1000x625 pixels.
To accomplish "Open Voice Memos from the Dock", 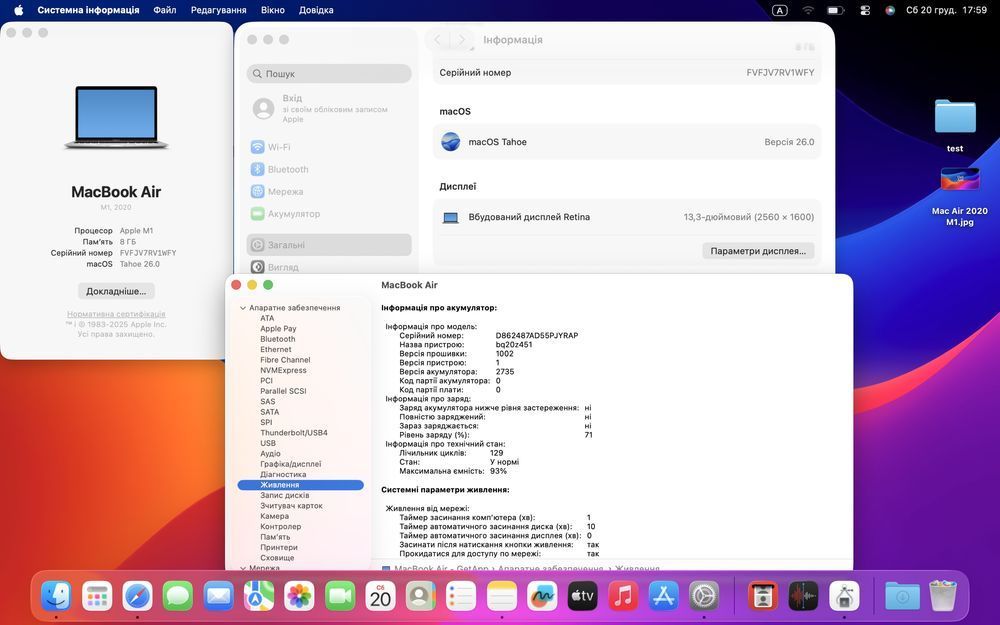I will [803, 597].
